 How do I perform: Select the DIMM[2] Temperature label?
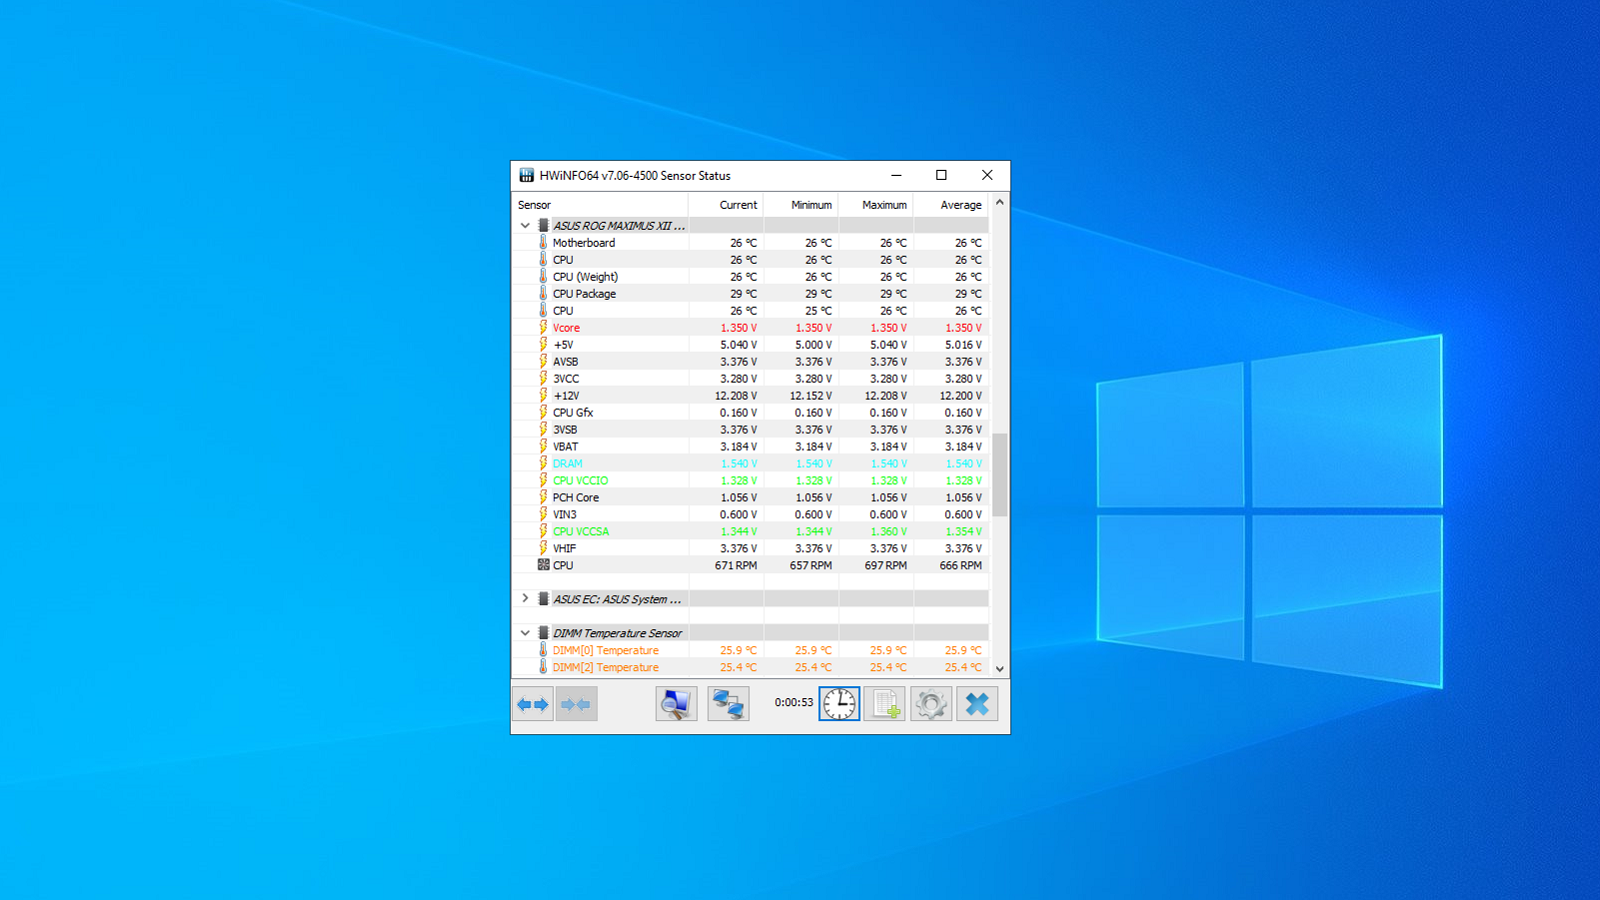click(x=606, y=668)
